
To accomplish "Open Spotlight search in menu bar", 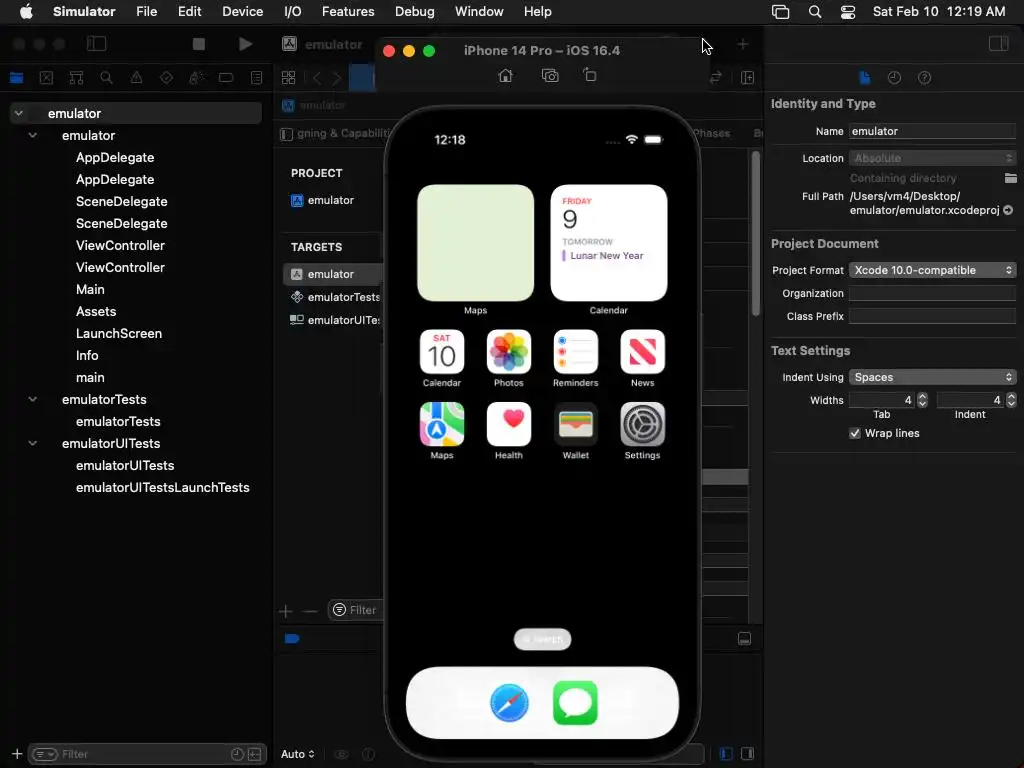I will 815,11.
